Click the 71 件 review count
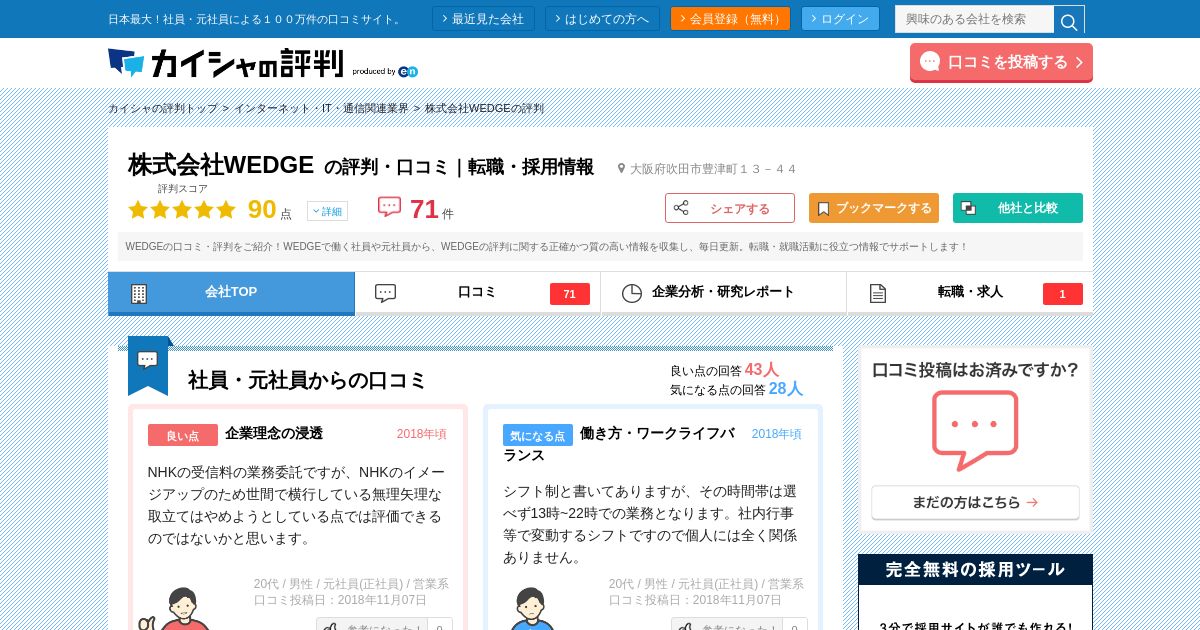1200x630 pixels. pos(431,209)
